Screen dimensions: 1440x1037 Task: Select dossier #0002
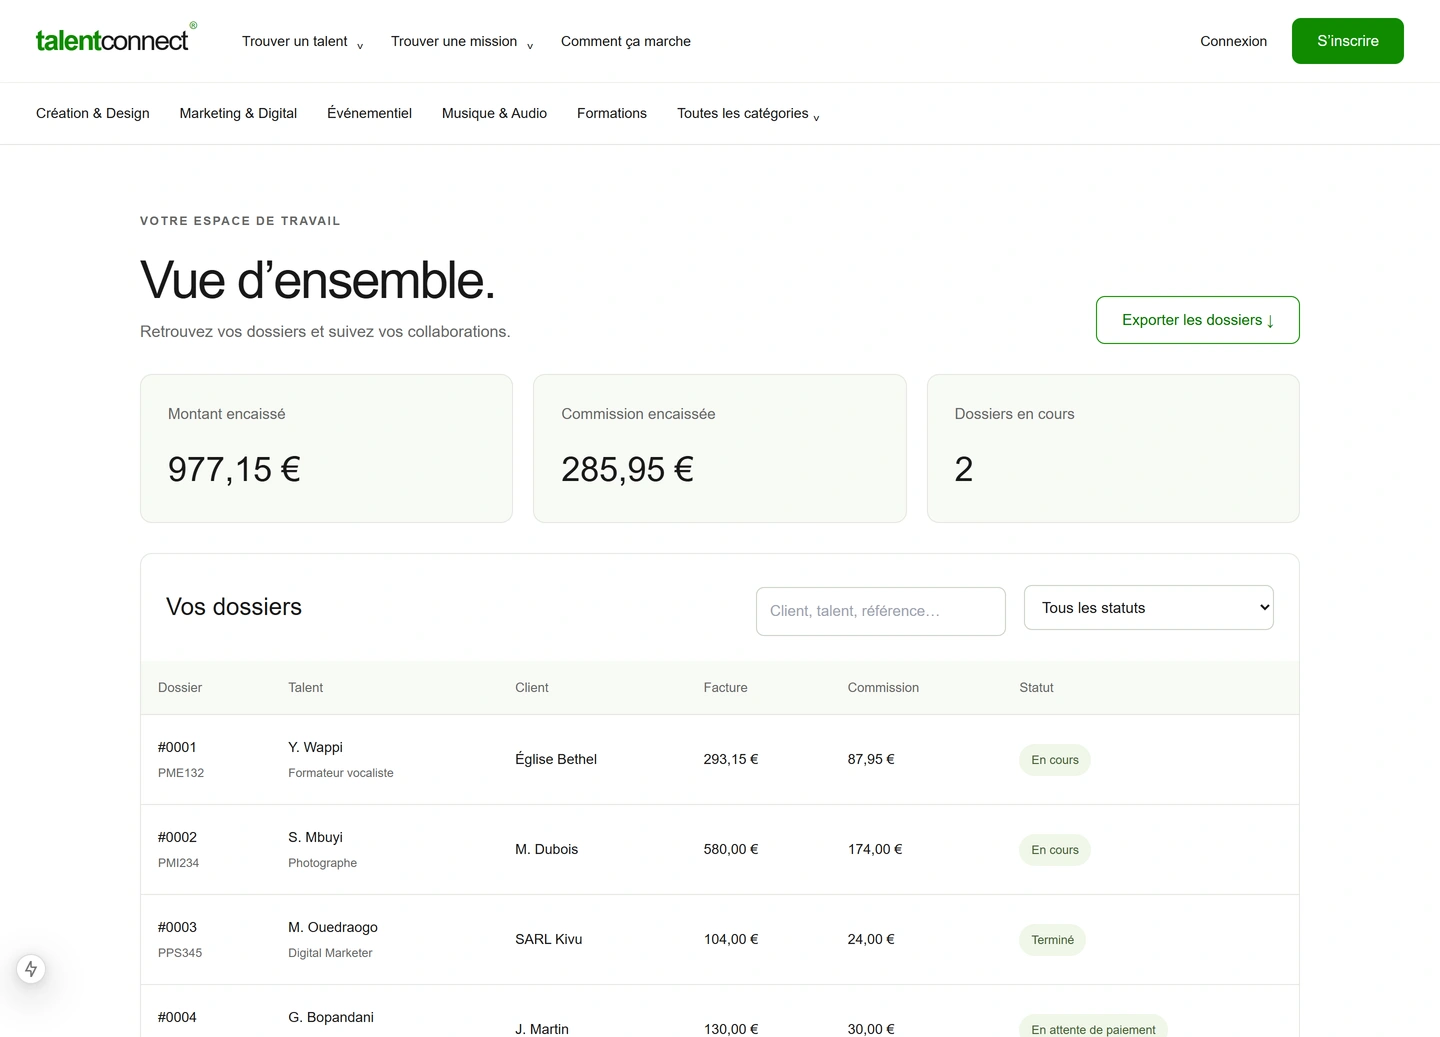click(x=177, y=837)
